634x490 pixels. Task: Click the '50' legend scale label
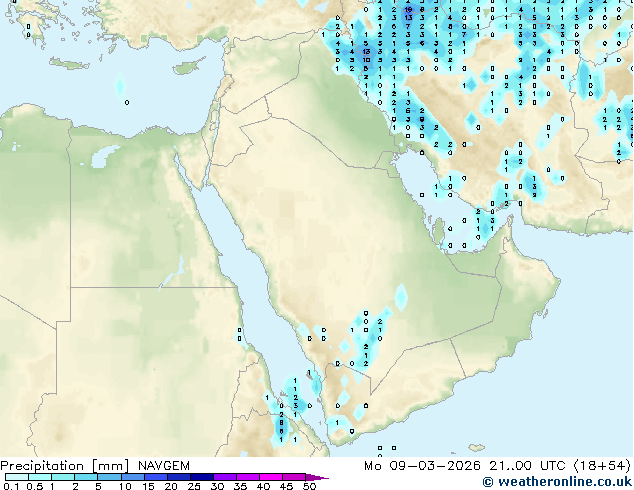tap(309, 486)
